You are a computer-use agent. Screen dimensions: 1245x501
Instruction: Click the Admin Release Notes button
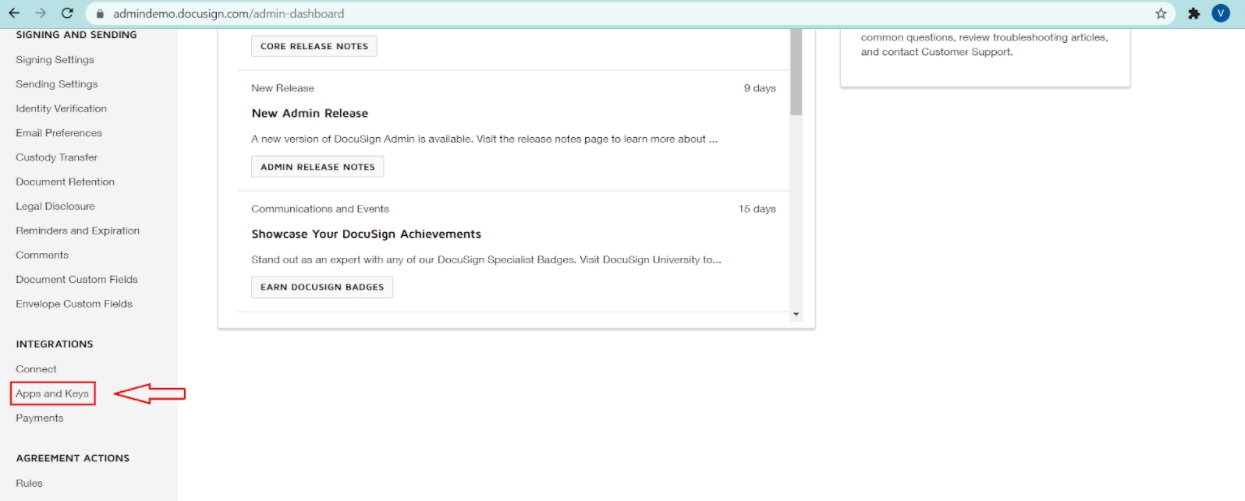tap(317, 167)
